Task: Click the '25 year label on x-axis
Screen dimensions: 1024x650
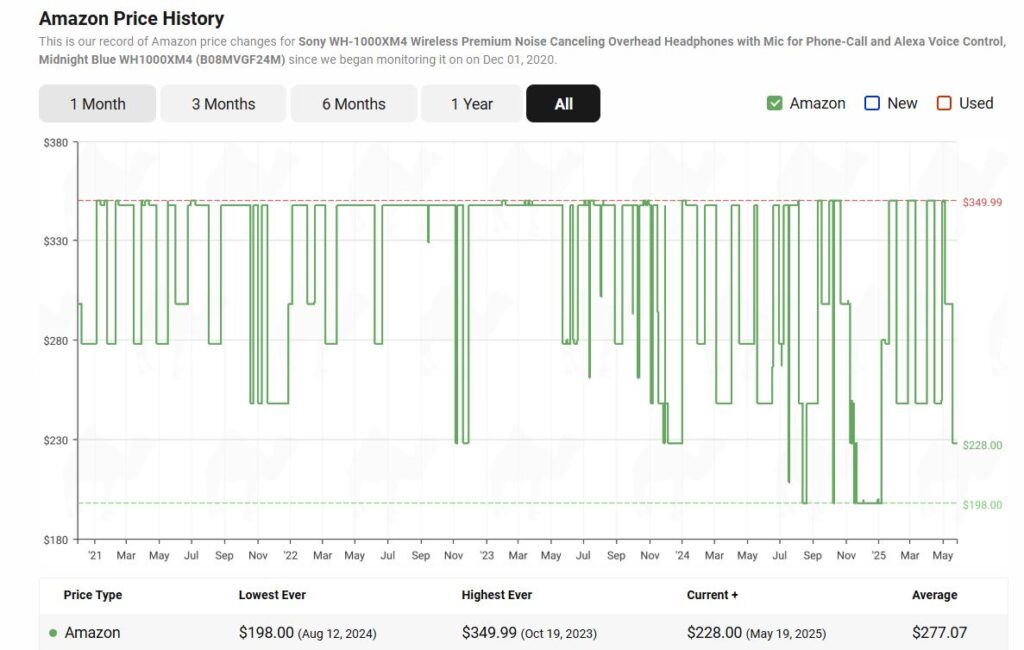Action: (878, 555)
